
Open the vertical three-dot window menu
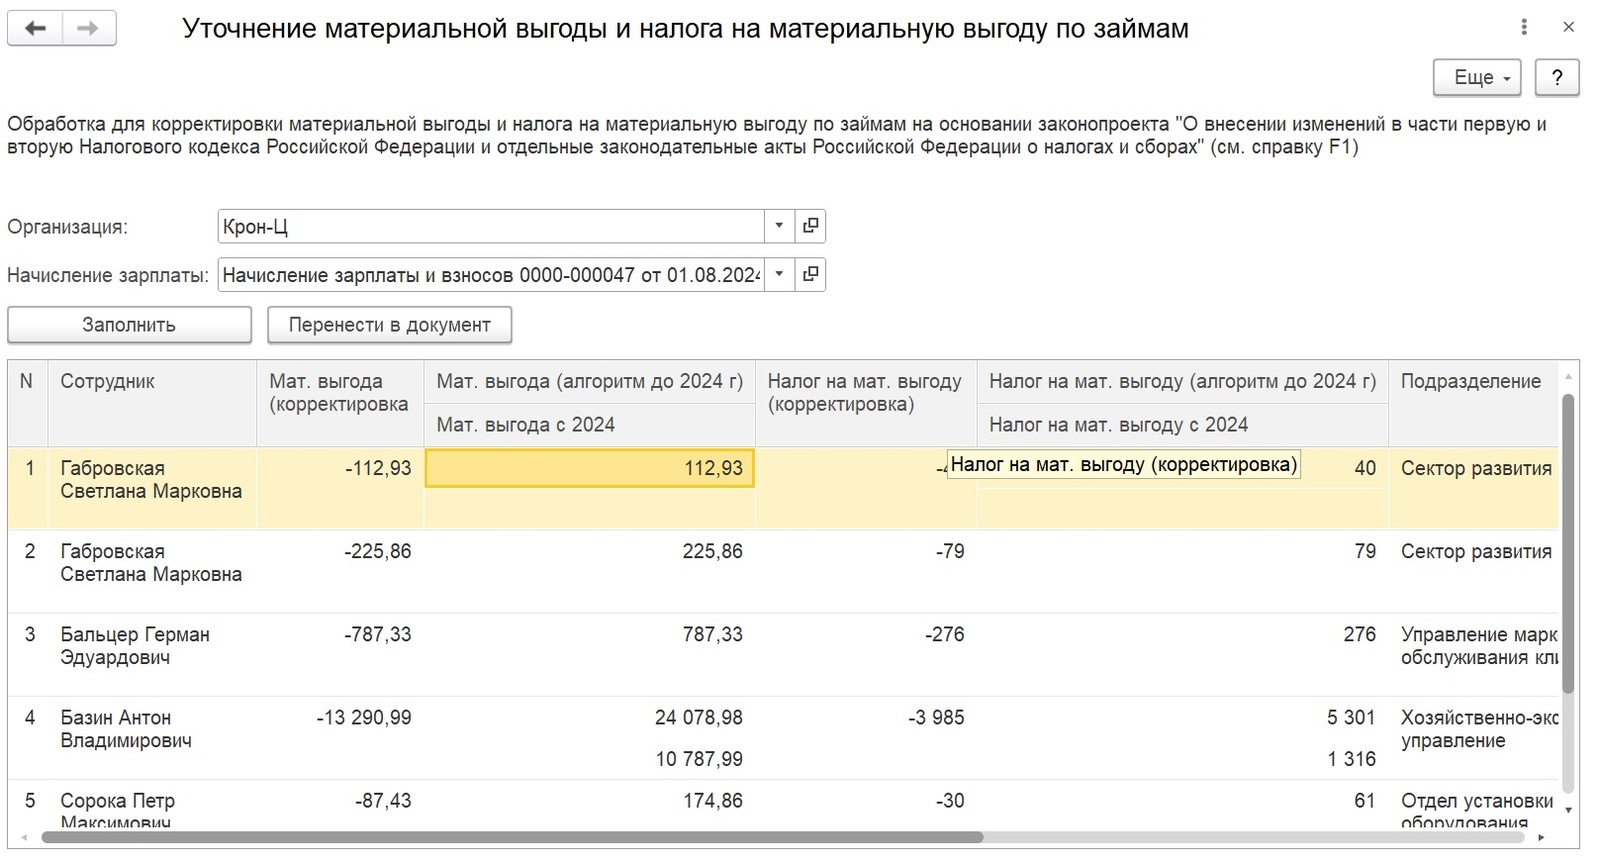1524,28
